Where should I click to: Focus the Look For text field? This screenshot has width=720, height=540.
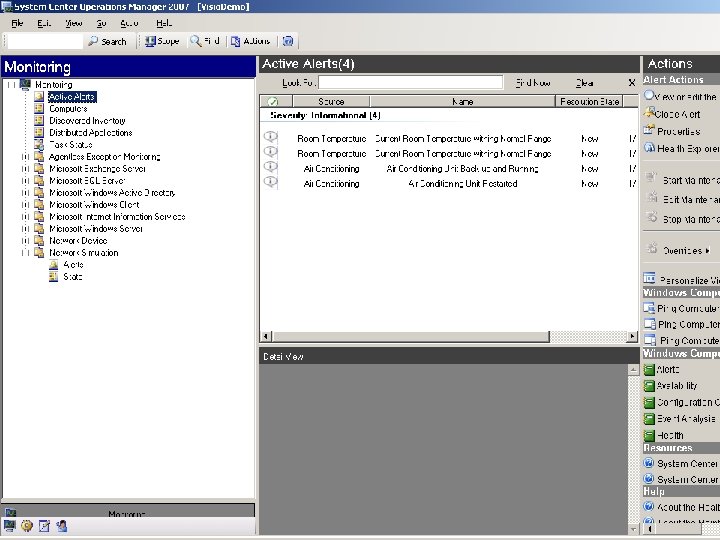(x=411, y=82)
